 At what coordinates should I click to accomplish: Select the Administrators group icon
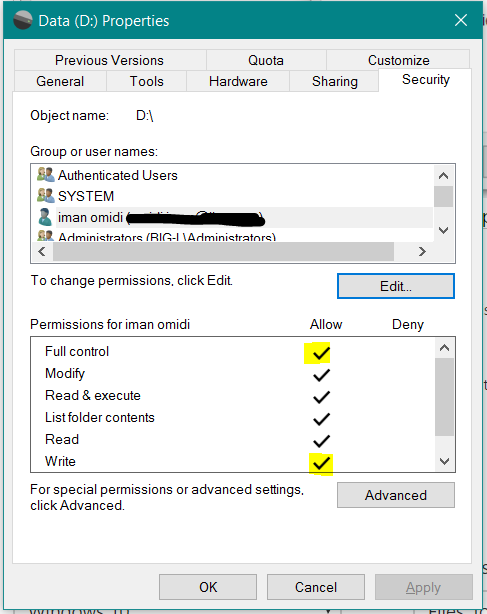45,236
